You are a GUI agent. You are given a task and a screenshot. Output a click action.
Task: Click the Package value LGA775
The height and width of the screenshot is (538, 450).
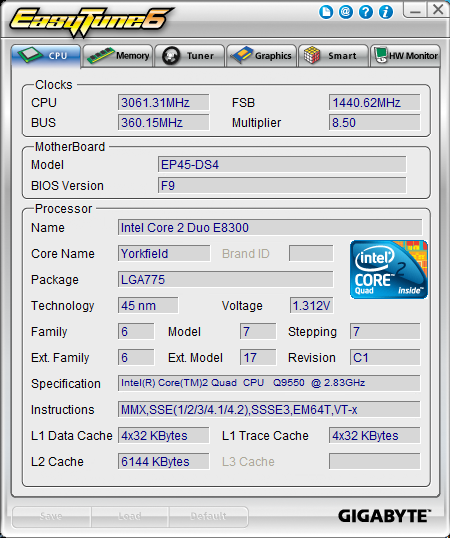225,279
